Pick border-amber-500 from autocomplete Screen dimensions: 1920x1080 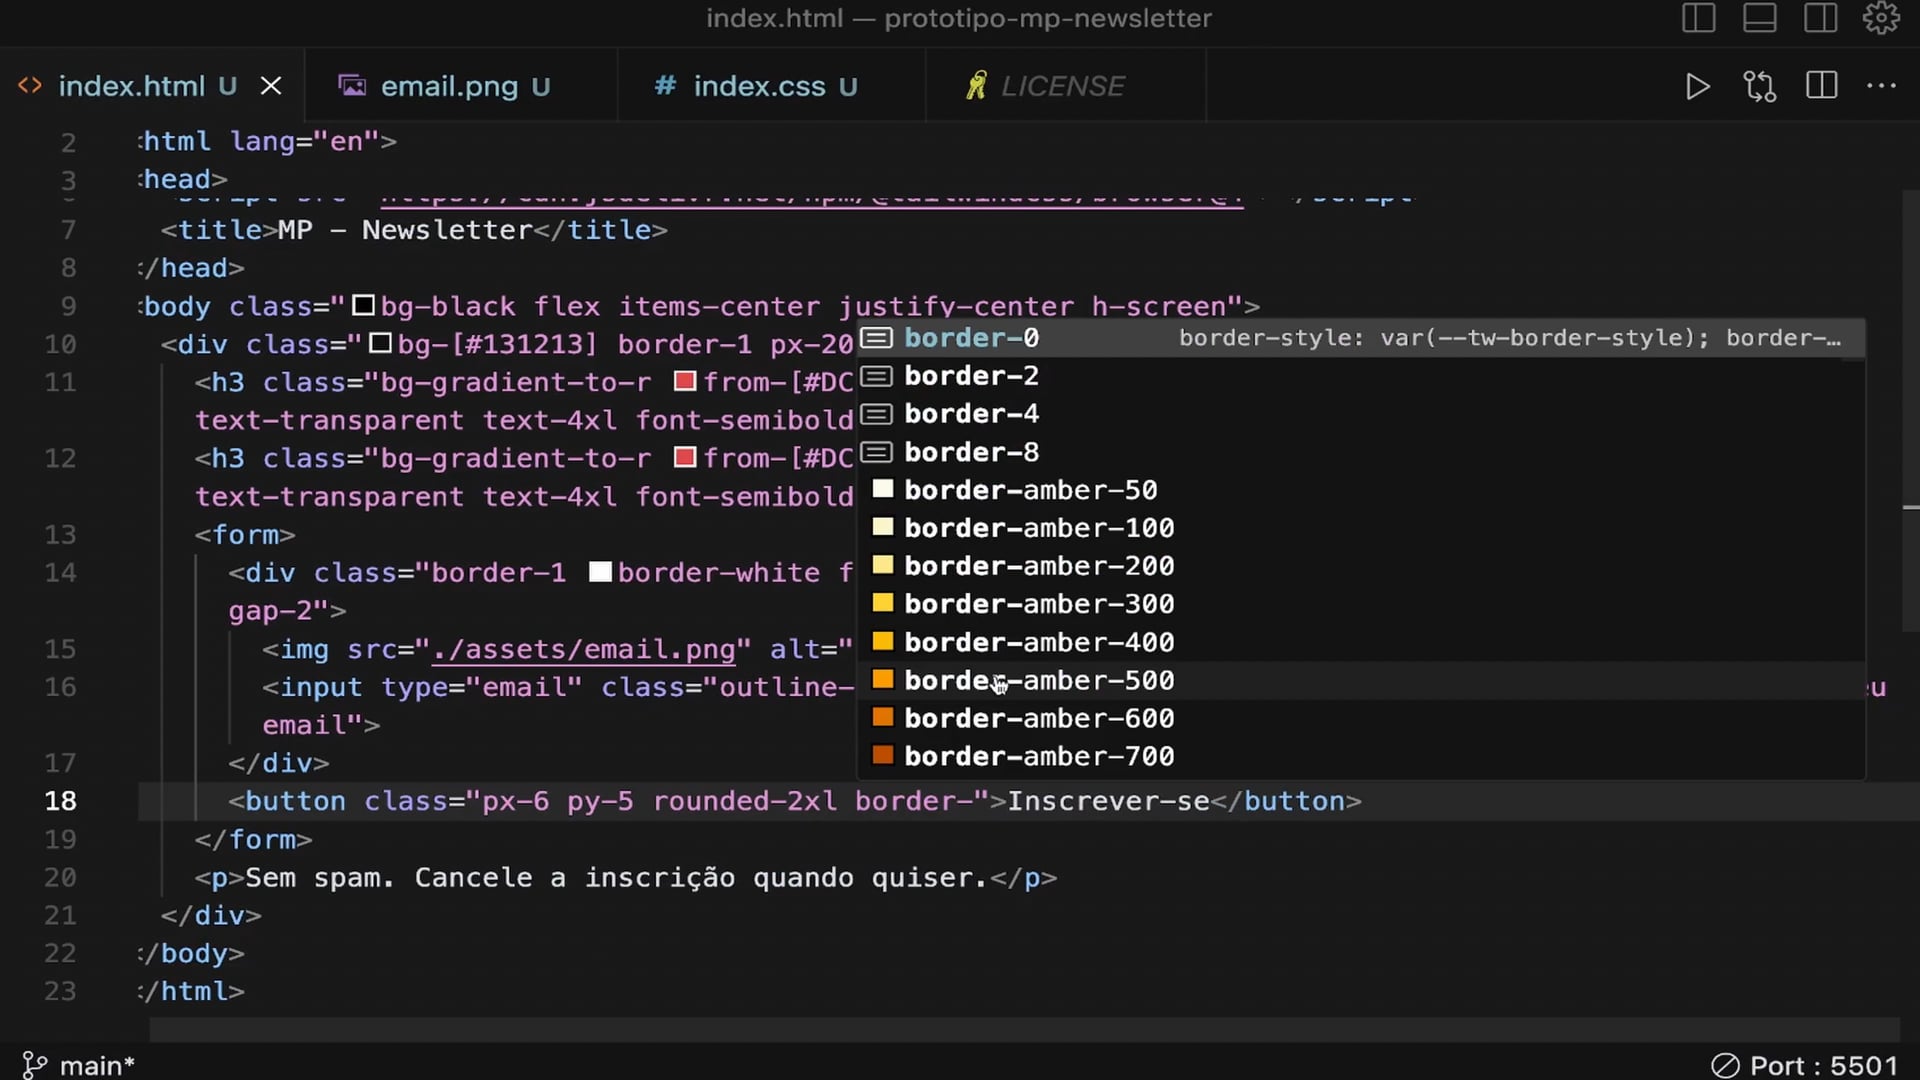(x=1361, y=680)
